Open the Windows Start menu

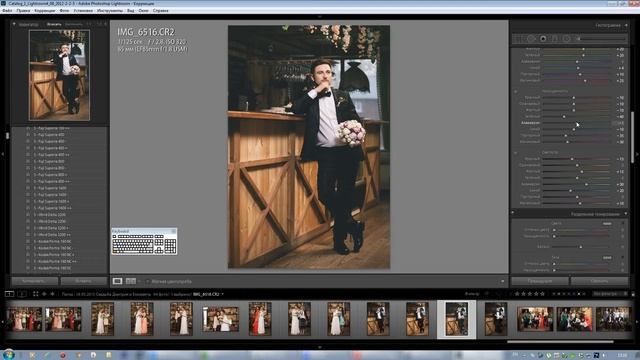tap(8, 355)
